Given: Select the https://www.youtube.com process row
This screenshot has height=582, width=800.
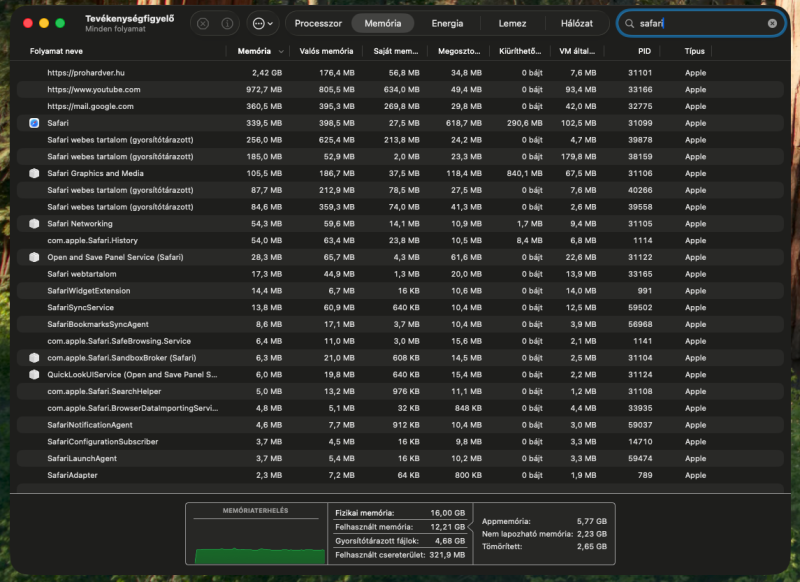Looking at the screenshot, I should pos(400,89).
